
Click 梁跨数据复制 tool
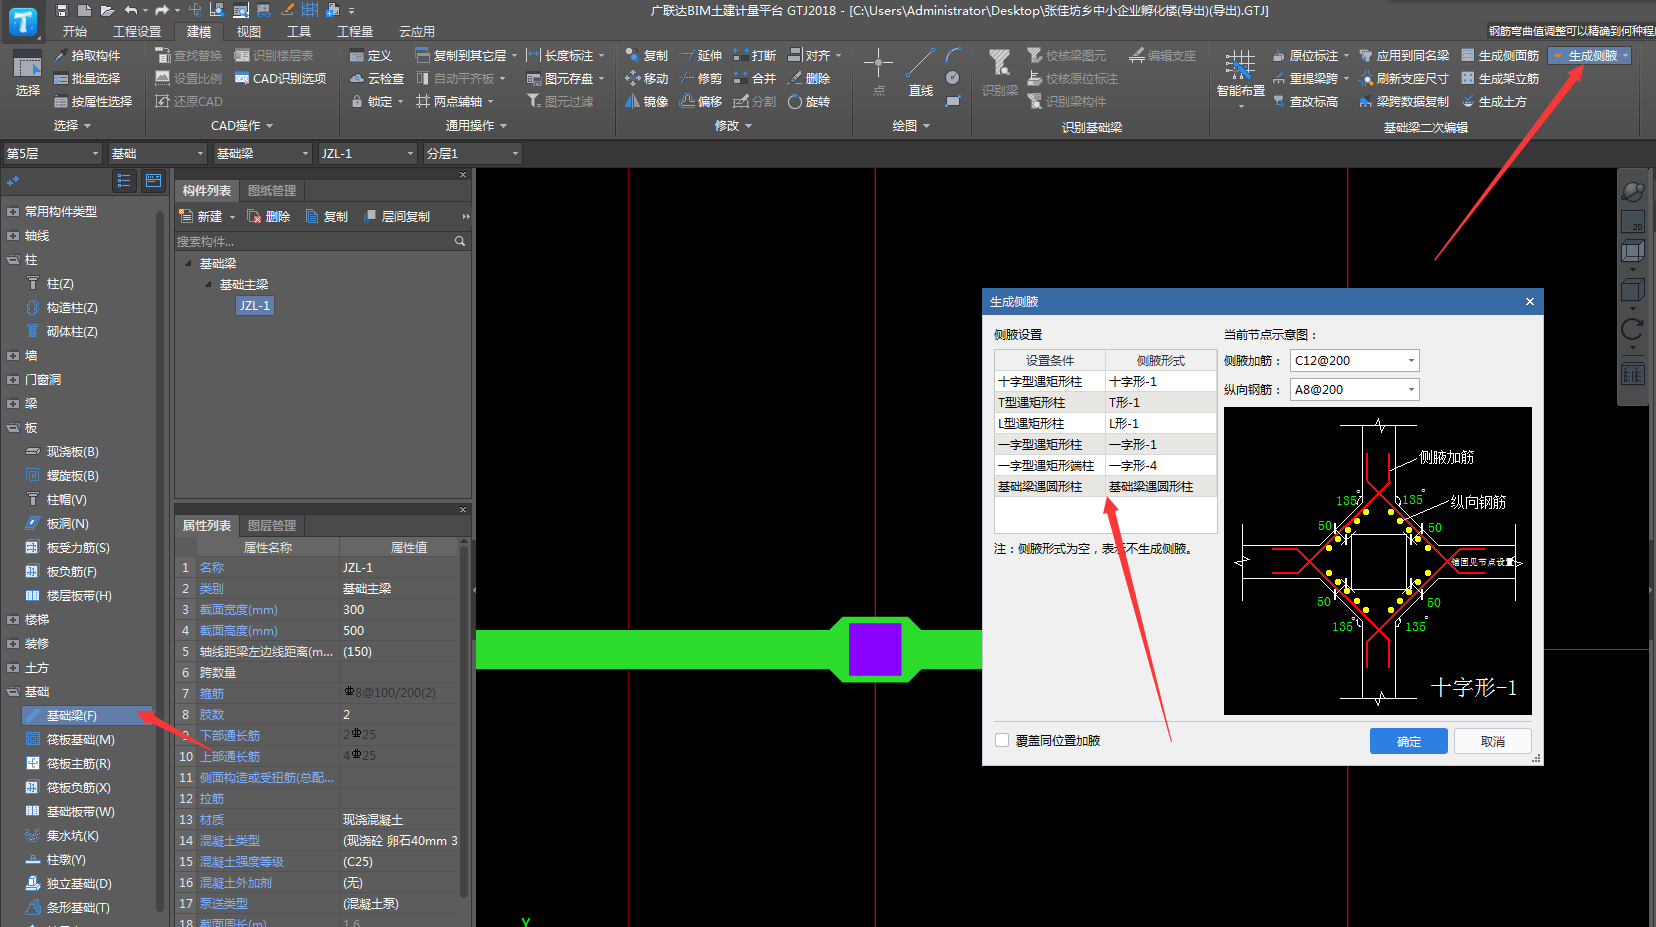tap(1404, 102)
